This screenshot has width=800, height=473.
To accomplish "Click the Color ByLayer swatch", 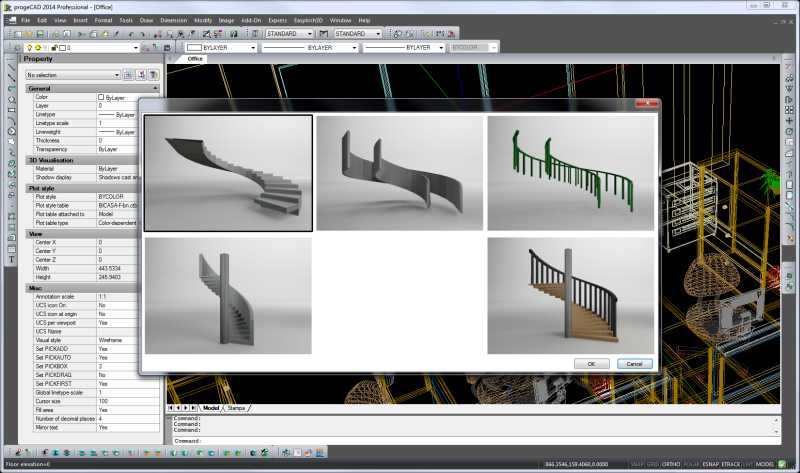I will 101,97.
